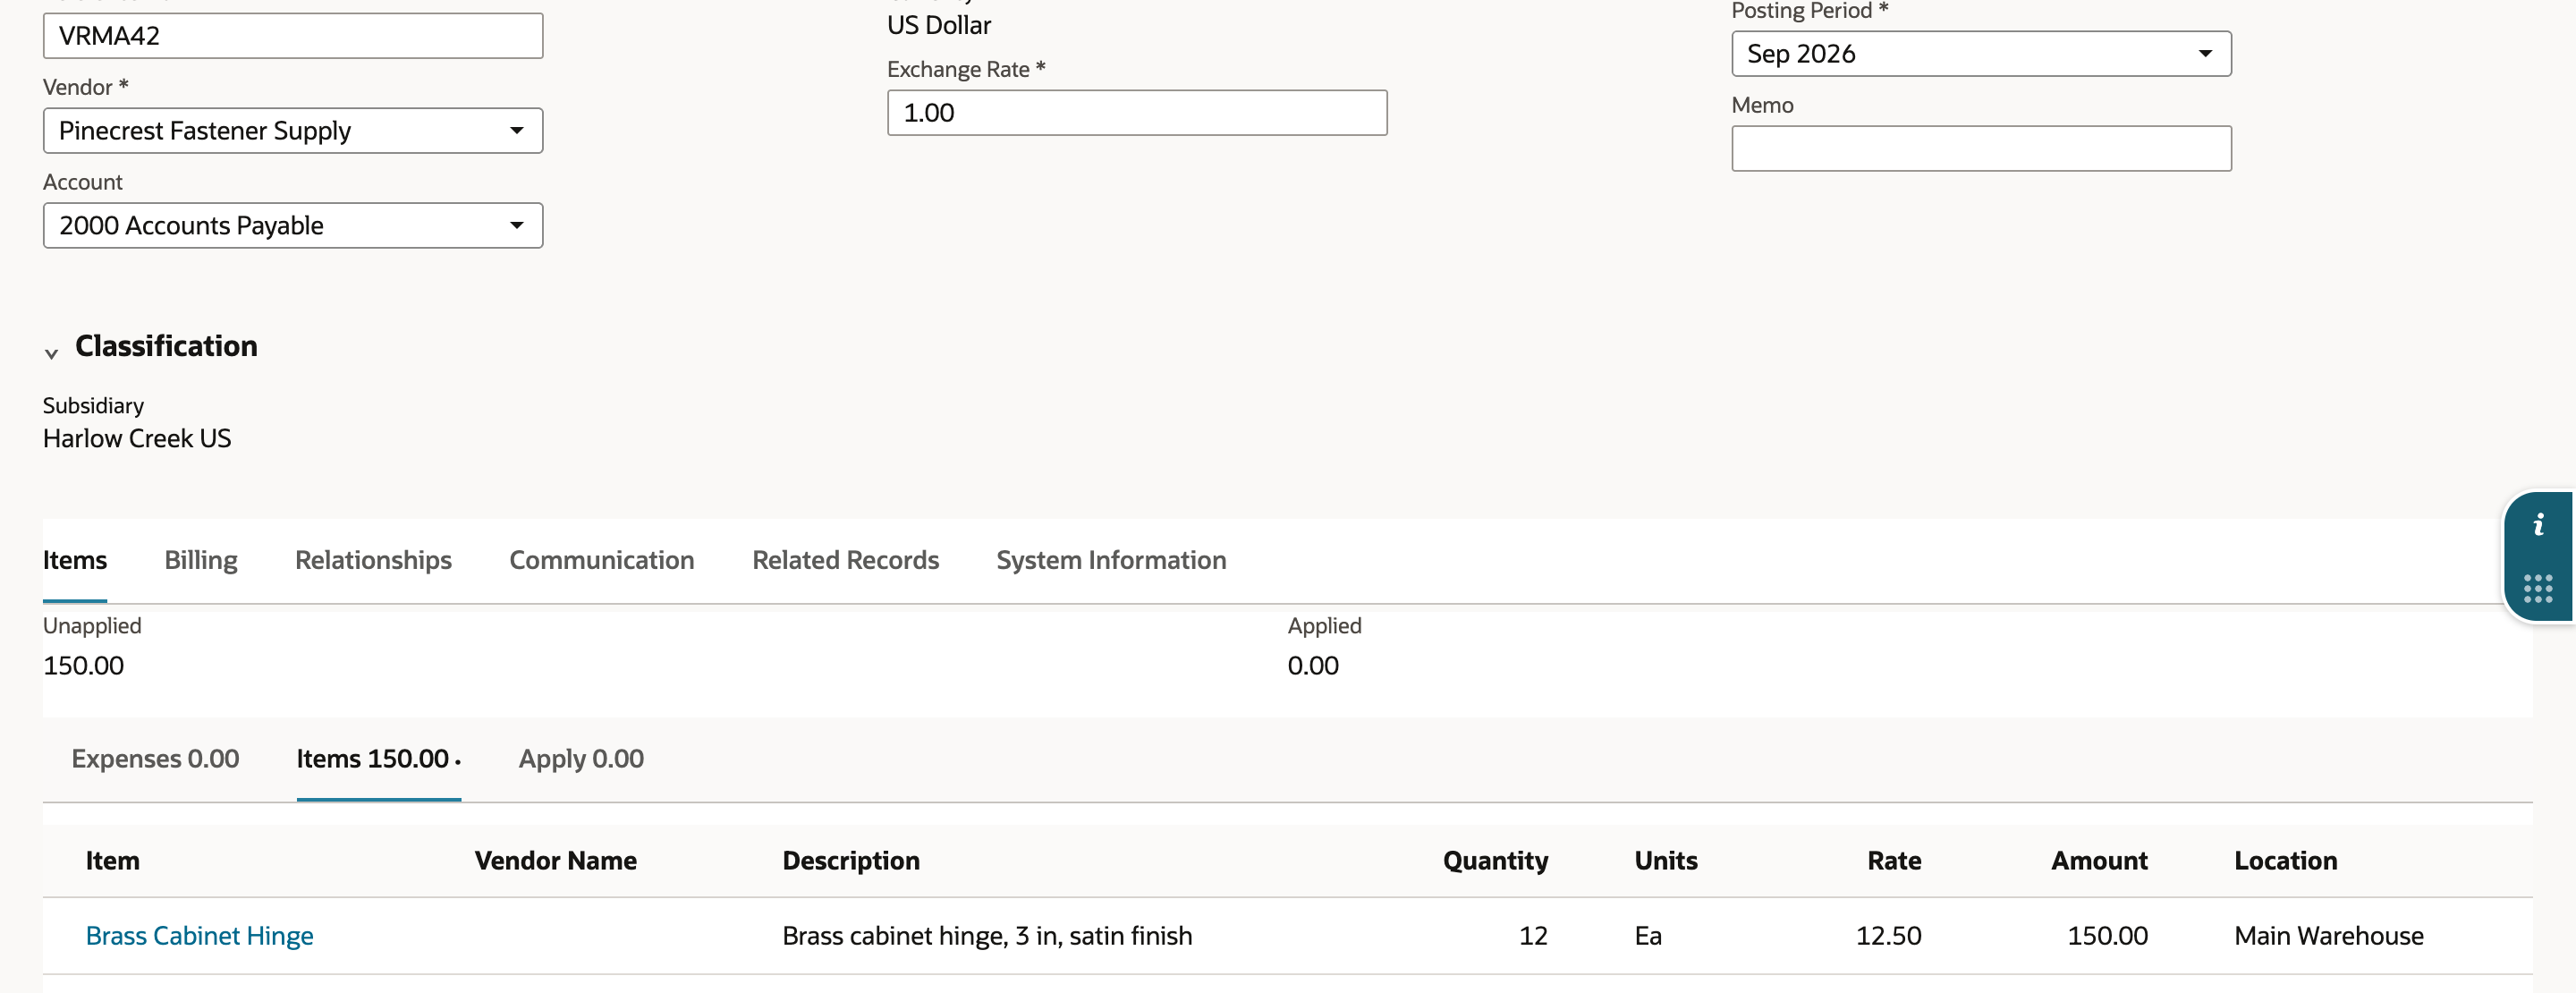This screenshot has height=993, width=2576.
Task: Click the Rate column header
Action: (1894, 861)
